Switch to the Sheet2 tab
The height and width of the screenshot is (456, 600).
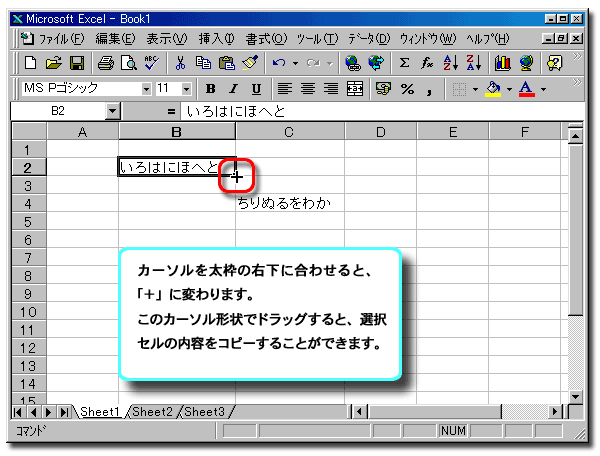coord(152,412)
